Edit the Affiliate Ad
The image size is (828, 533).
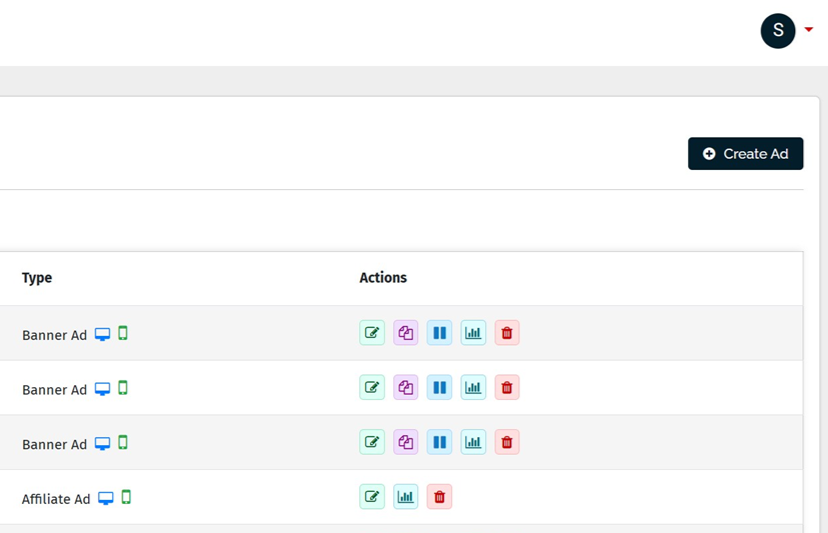[x=372, y=497]
